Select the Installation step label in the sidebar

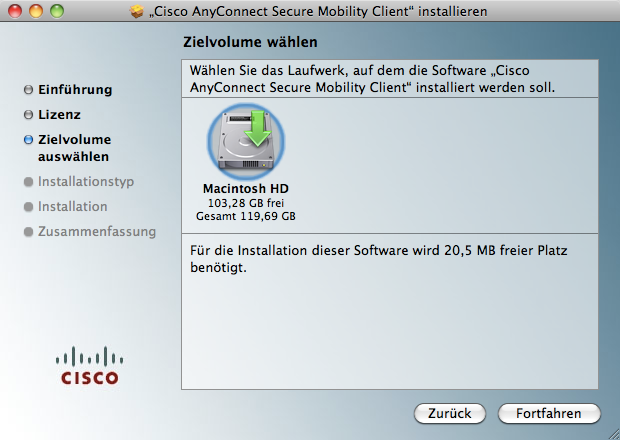point(72,207)
